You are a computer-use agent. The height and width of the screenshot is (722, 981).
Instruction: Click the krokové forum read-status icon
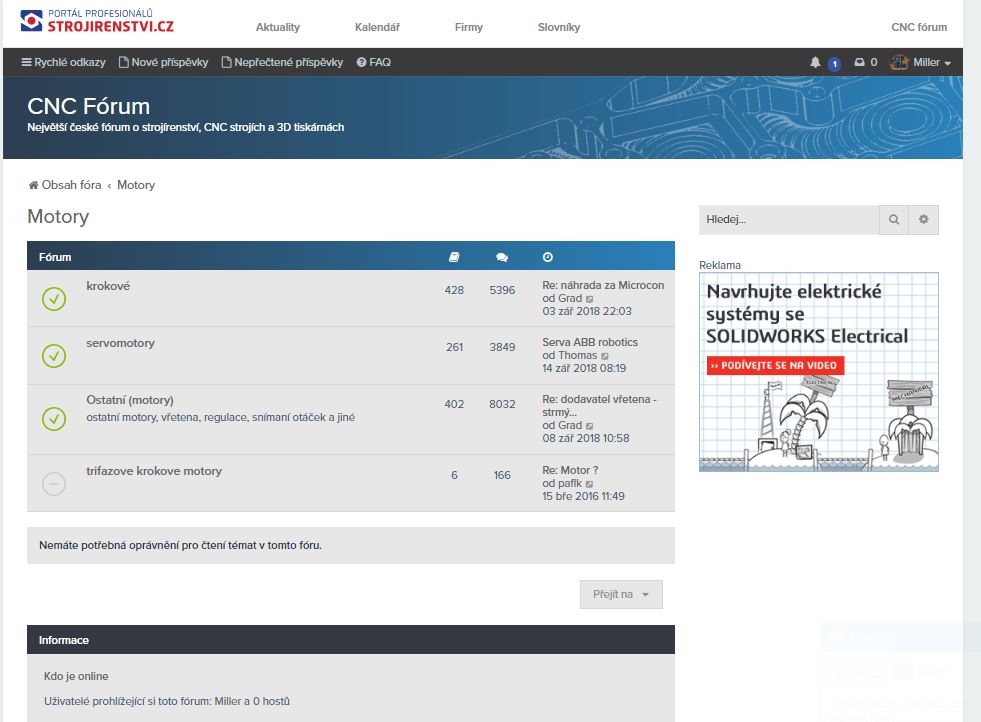(54, 298)
